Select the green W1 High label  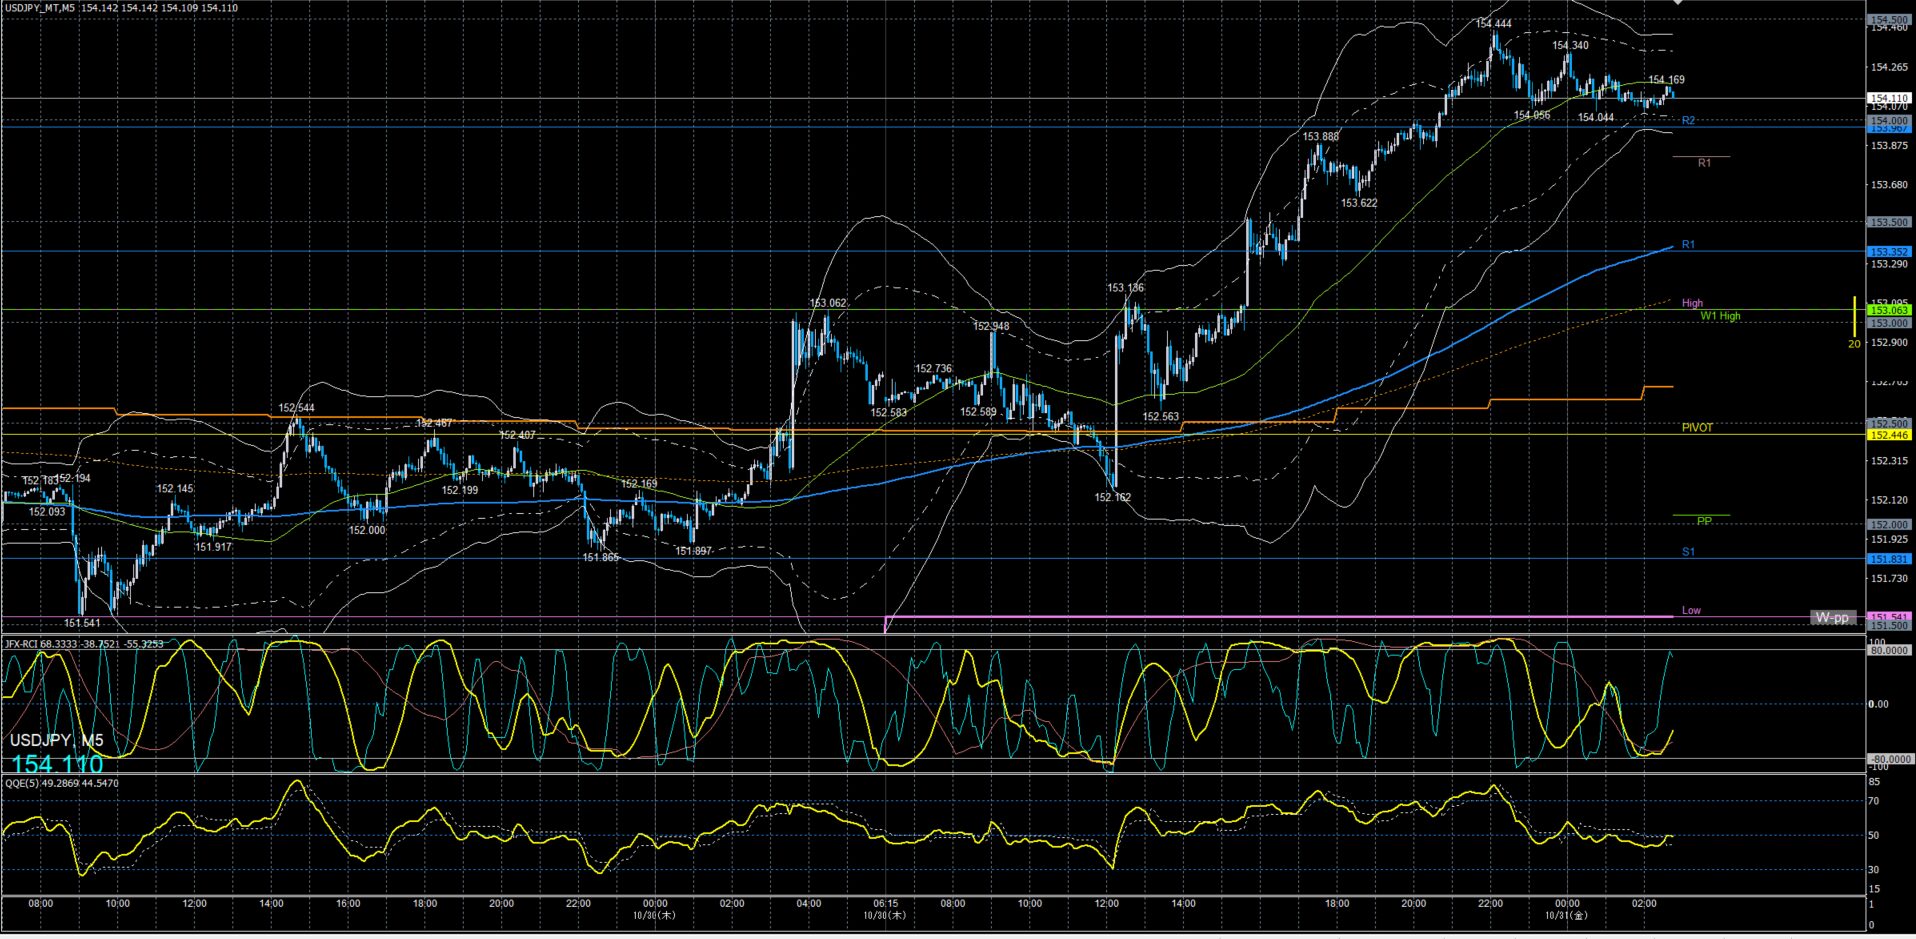[x=1720, y=316]
